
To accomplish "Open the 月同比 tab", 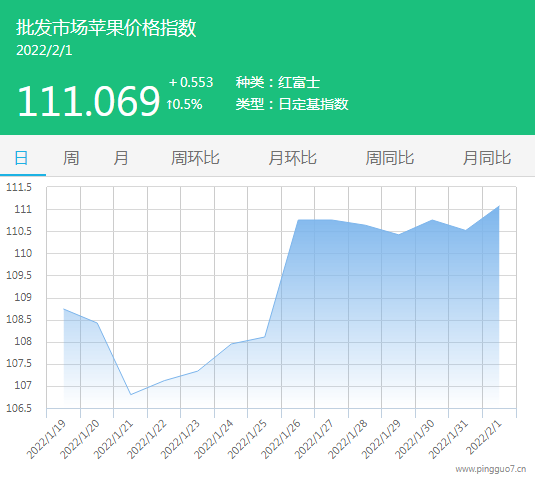I will pyautogui.click(x=487, y=158).
